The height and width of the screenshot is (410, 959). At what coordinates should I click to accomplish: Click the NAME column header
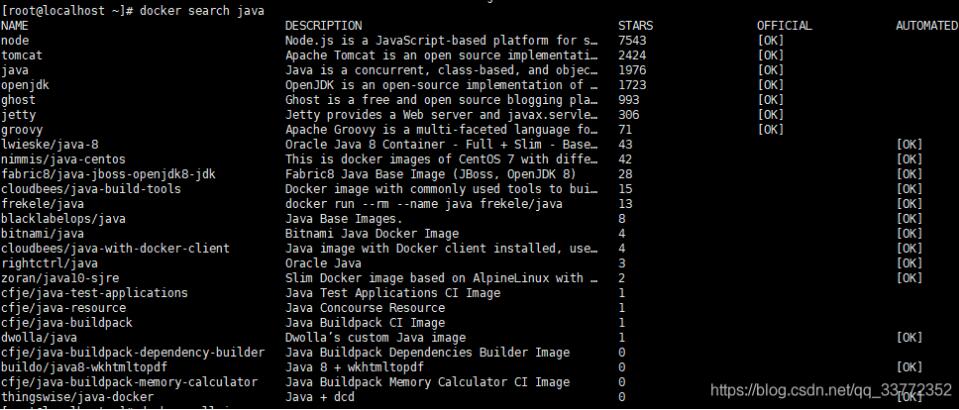click(x=15, y=25)
